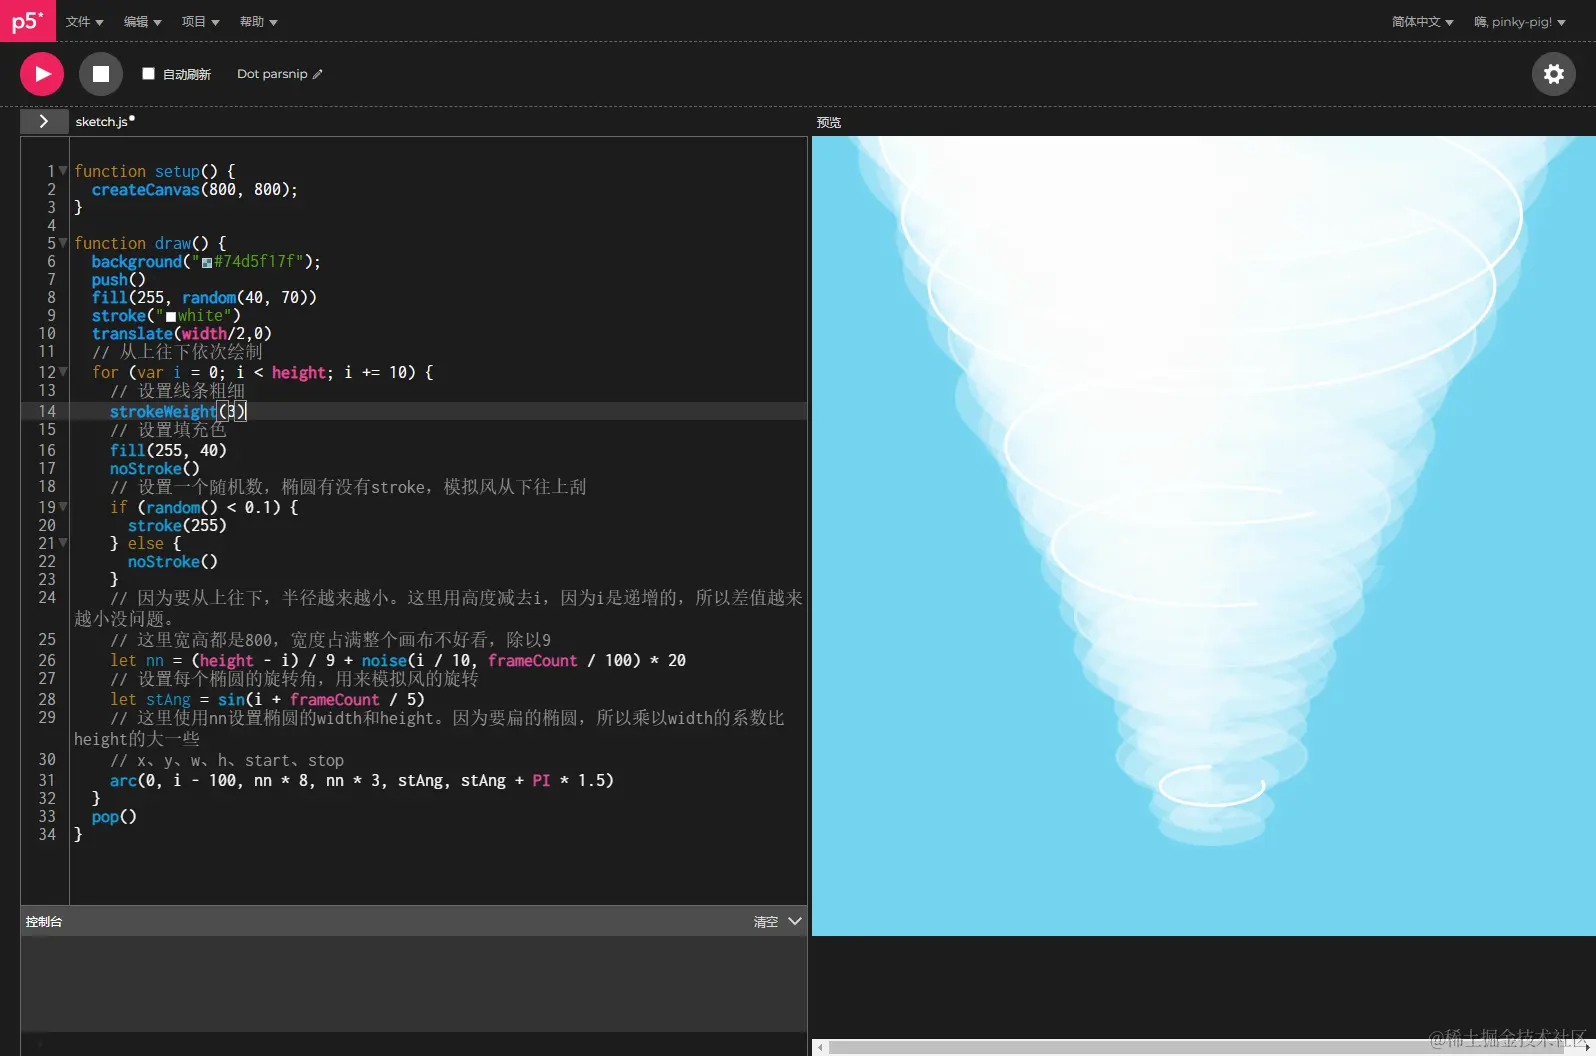Screen dimensions: 1596x1056
Task: Open editor settings via the gear icon
Action: pyautogui.click(x=1554, y=74)
